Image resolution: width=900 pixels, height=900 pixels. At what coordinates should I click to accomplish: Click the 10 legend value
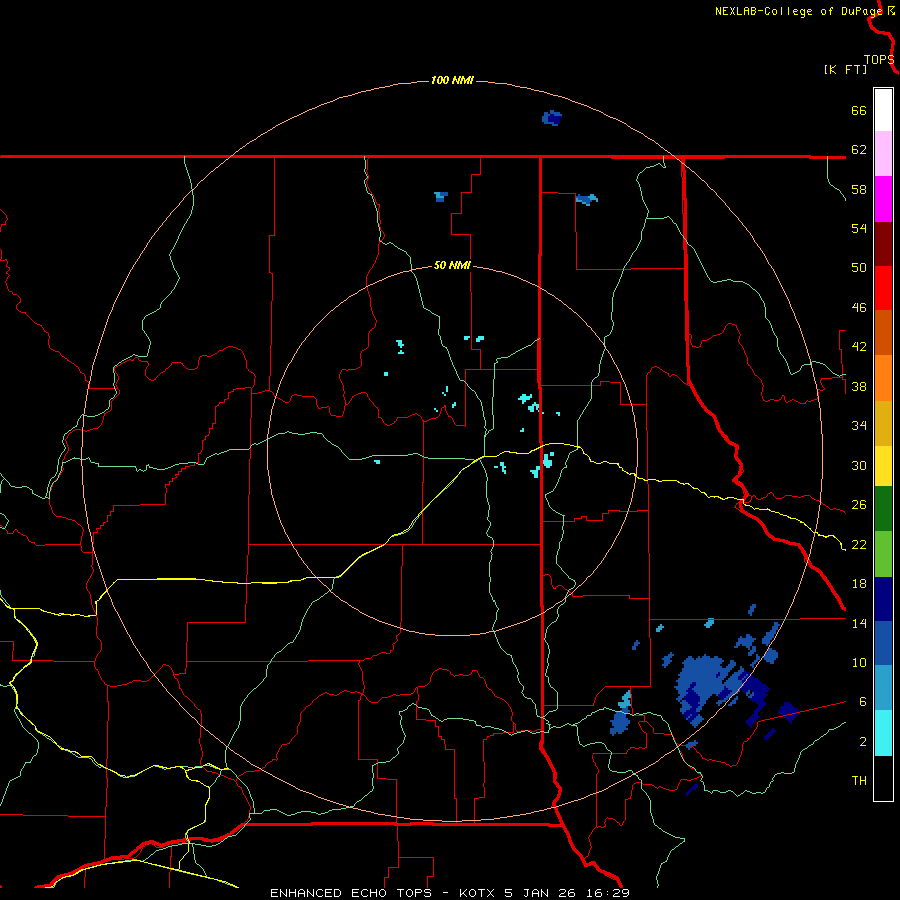(859, 662)
